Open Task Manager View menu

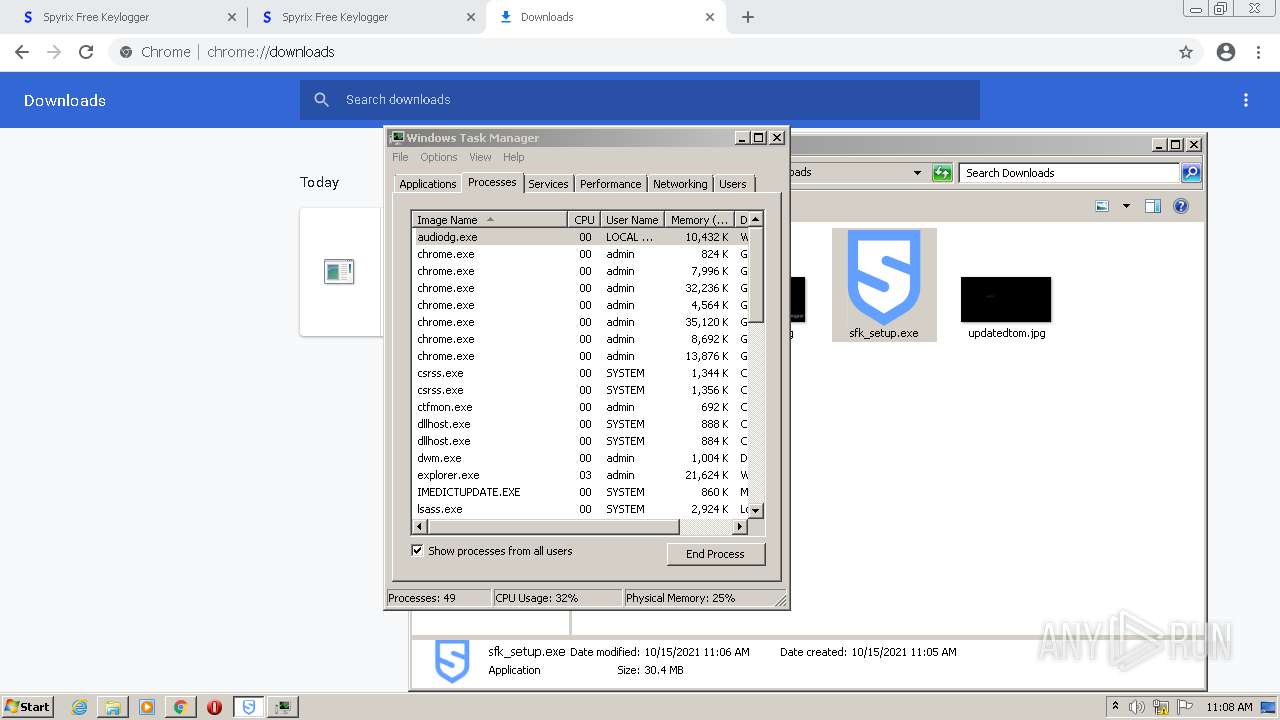(x=480, y=157)
